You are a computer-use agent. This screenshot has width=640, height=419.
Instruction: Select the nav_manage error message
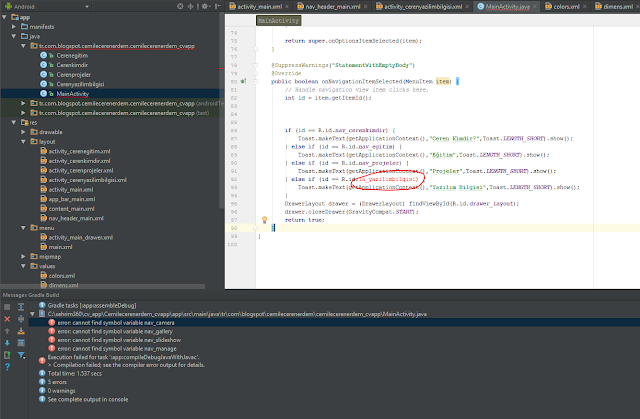(x=117, y=348)
